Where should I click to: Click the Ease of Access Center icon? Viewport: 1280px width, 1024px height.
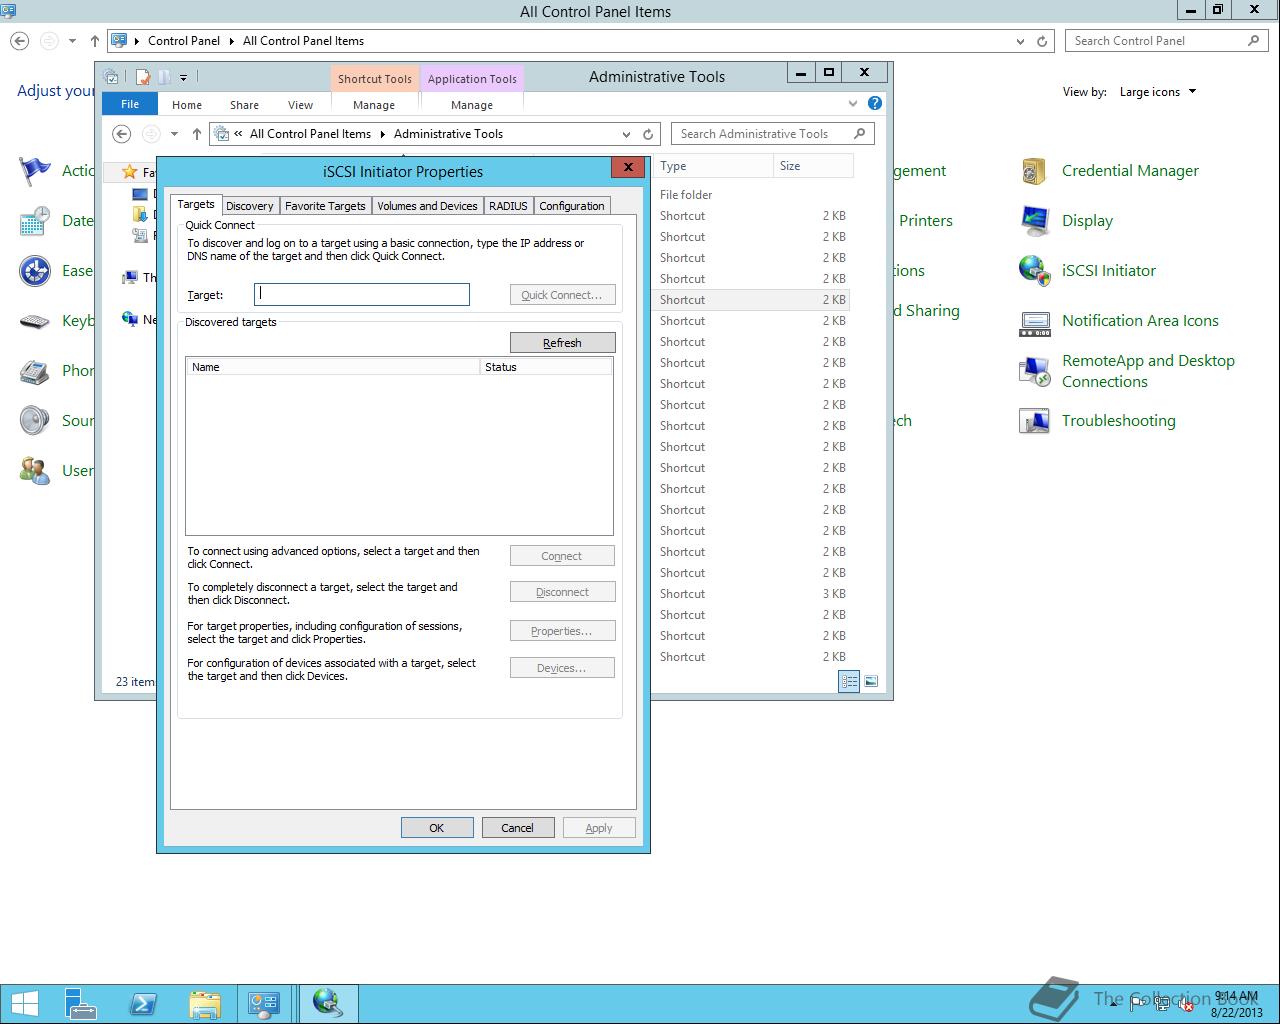[x=35, y=271]
